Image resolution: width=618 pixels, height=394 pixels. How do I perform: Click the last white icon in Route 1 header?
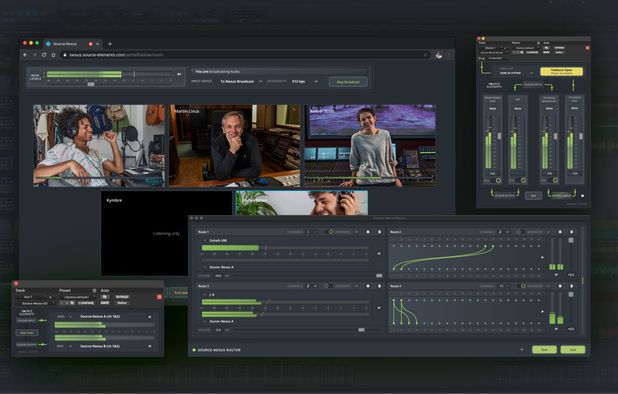point(380,232)
